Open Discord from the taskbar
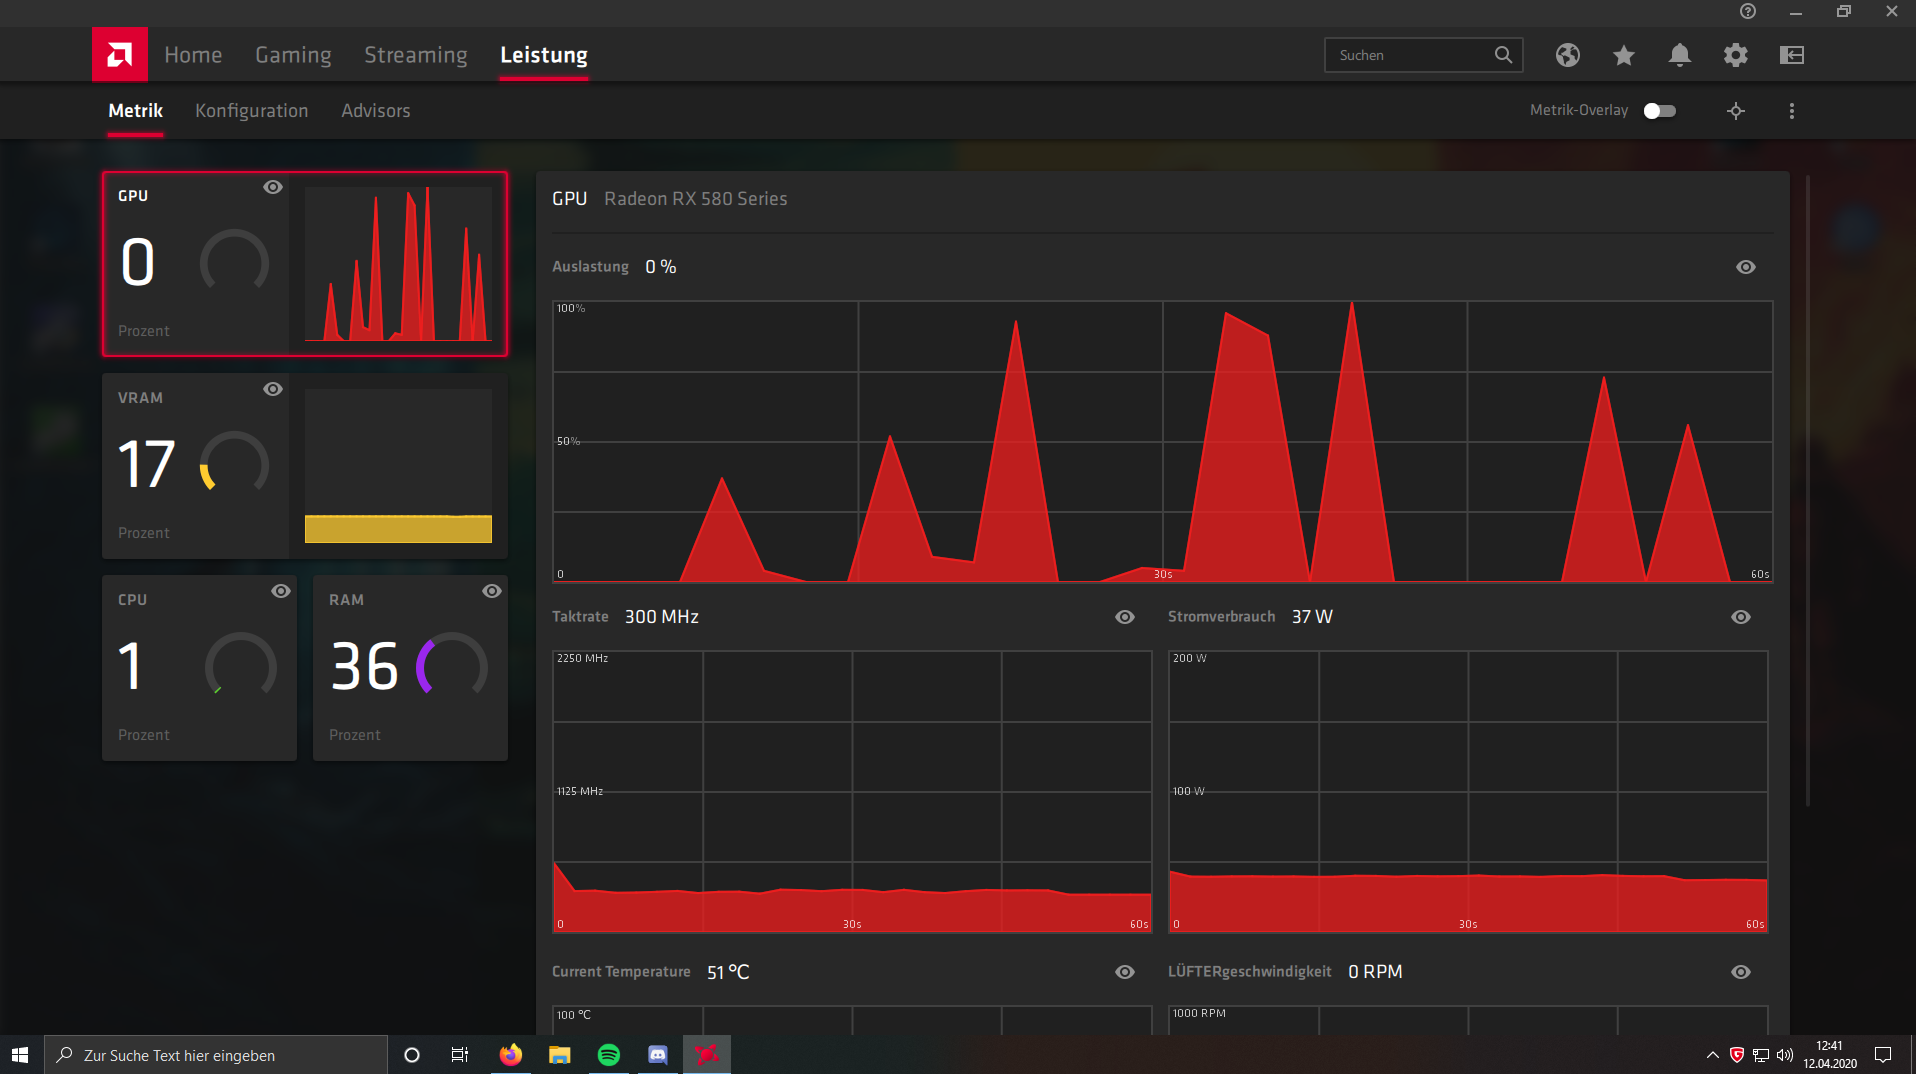Screen dimensions: 1916x1074 [658, 1055]
